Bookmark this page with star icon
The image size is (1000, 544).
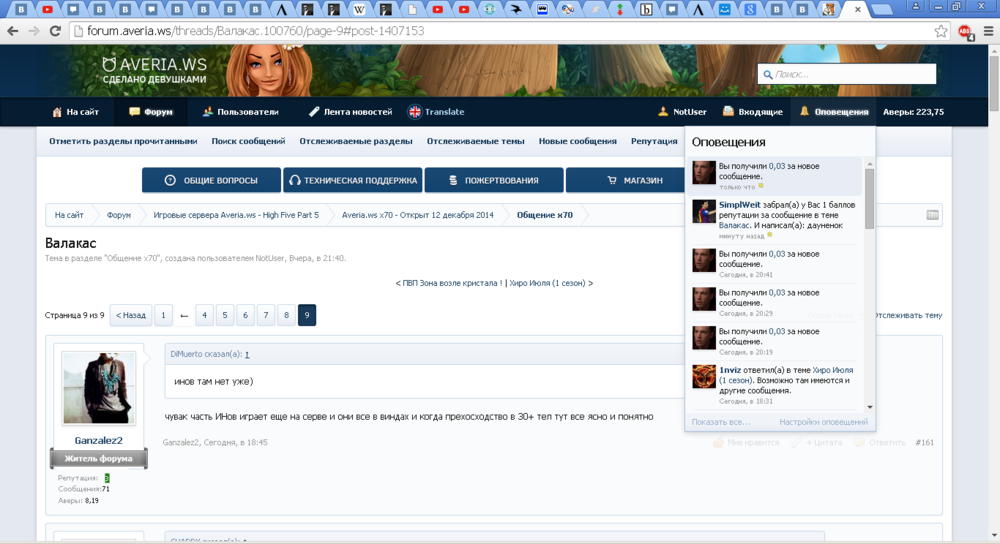(x=941, y=31)
